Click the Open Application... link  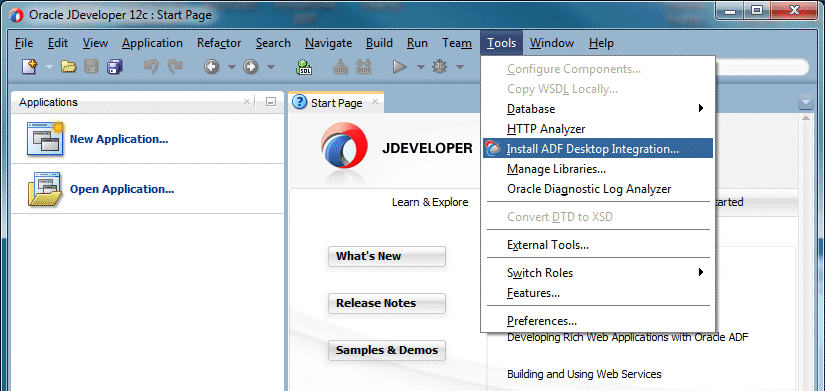[122, 189]
